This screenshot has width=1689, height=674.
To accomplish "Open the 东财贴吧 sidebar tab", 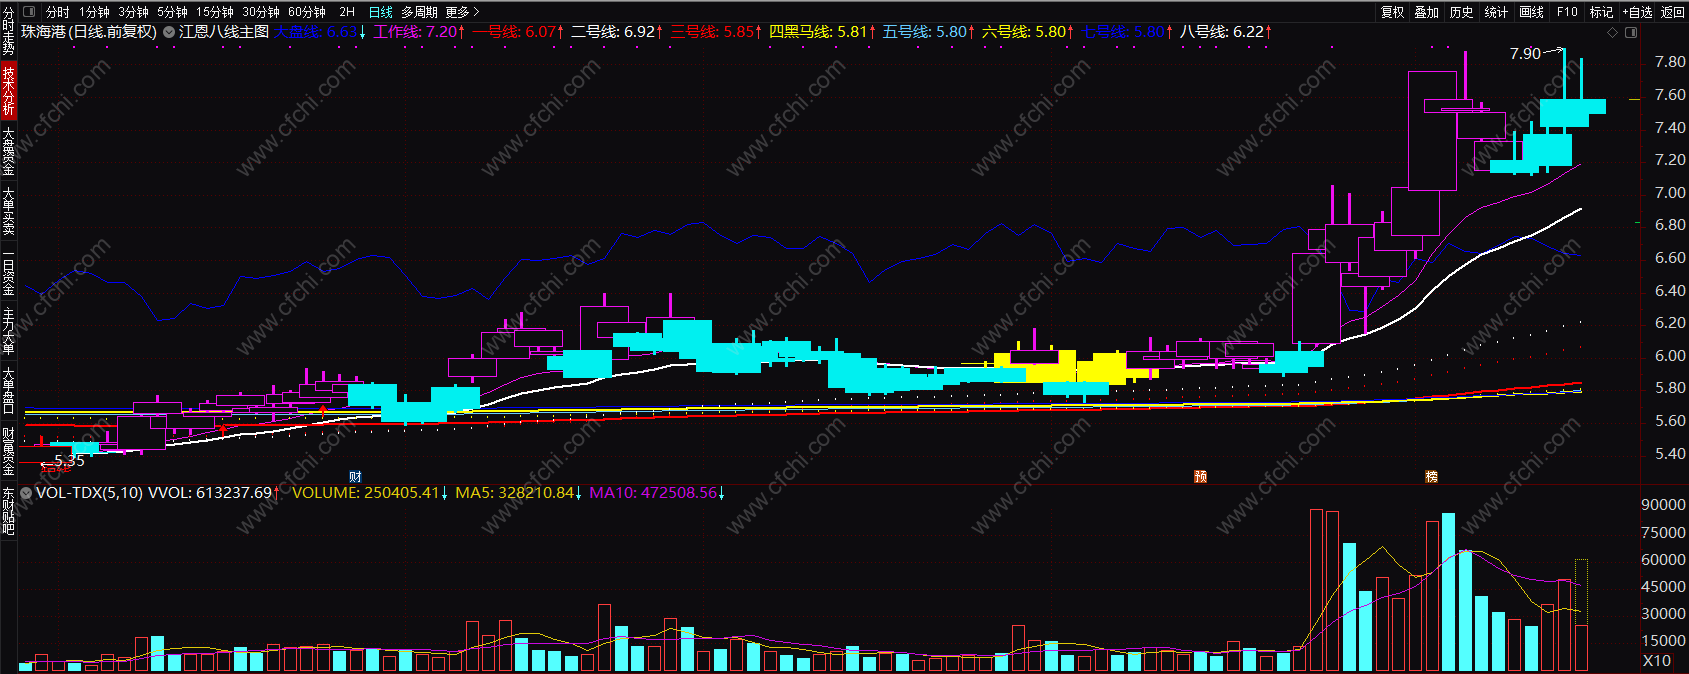I will point(8,511).
